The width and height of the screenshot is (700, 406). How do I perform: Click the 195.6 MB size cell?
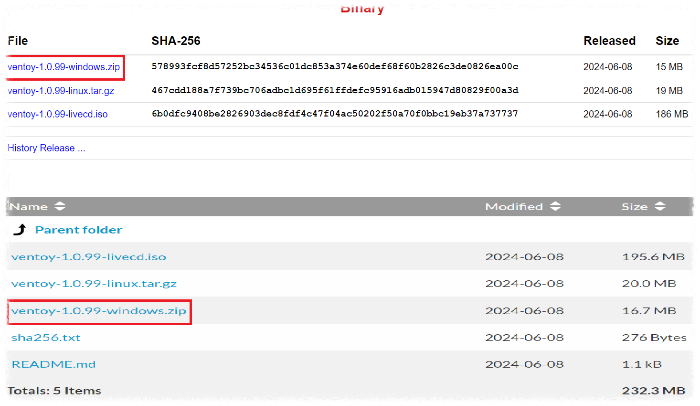pyautogui.click(x=653, y=257)
